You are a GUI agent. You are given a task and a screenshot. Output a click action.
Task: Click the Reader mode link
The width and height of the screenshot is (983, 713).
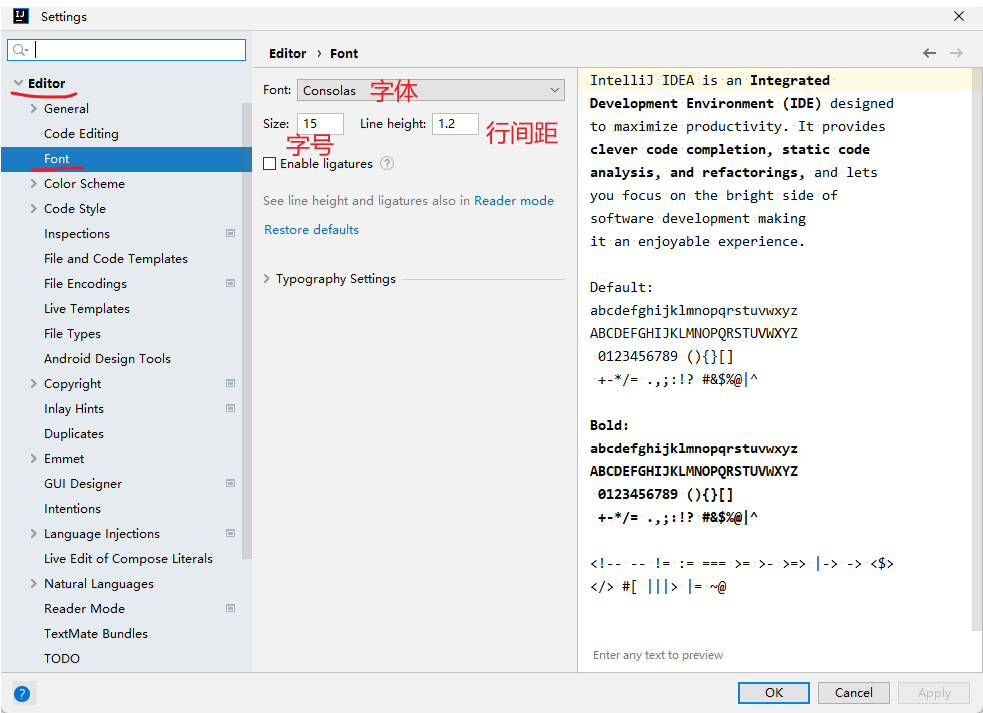coord(514,201)
